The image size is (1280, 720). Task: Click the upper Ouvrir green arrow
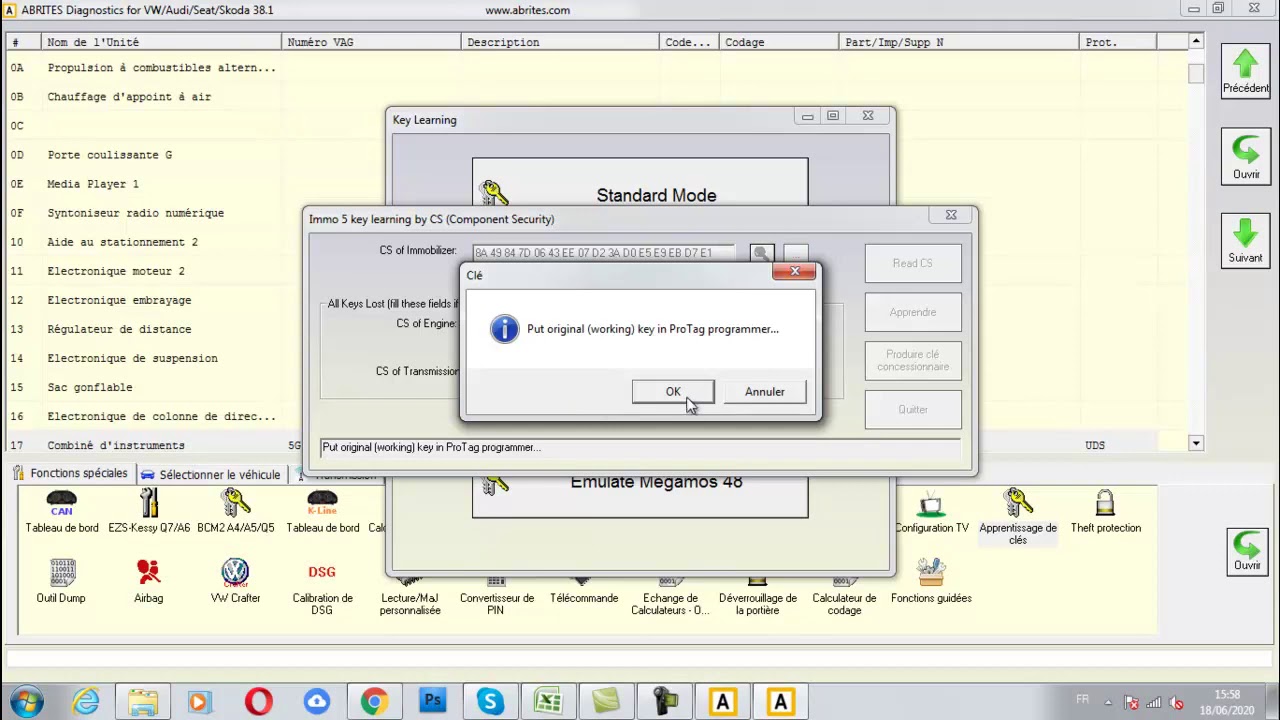(1245, 158)
